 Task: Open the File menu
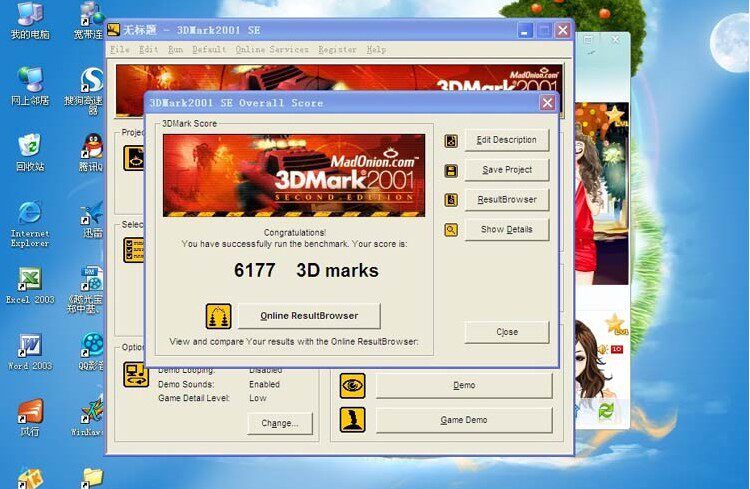tap(120, 49)
